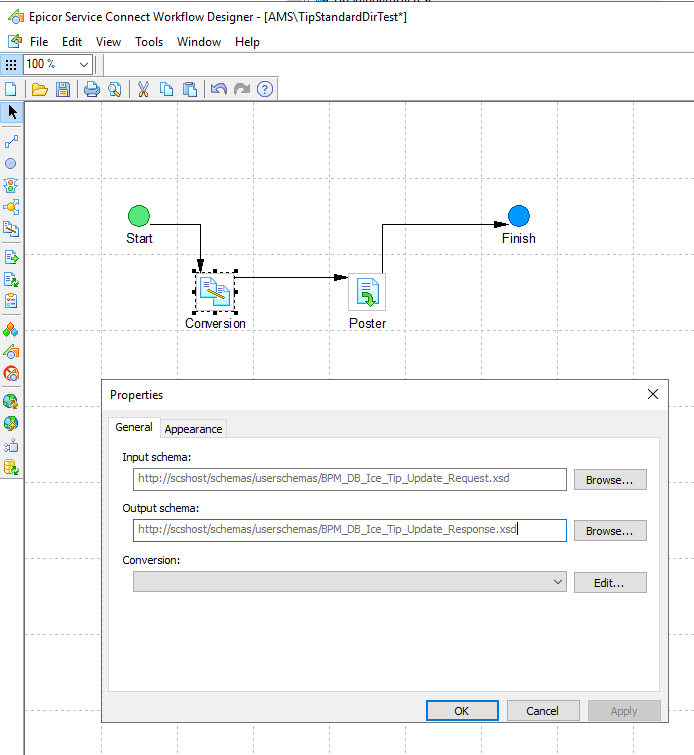The width and height of the screenshot is (694, 755).
Task: Pick the small sub-workflow node tool
Action: coord(11,446)
